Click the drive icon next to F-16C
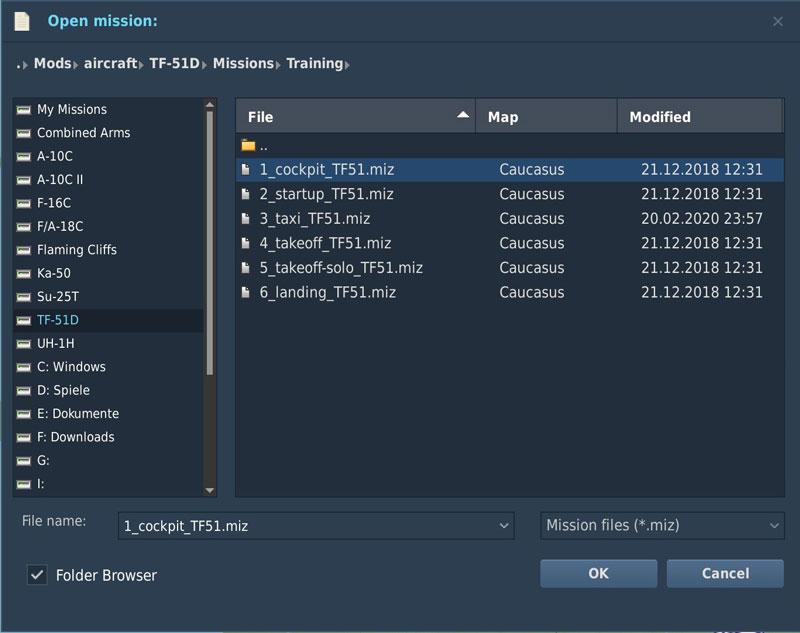The width and height of the screenshot is (800, 633). [23, 204]
